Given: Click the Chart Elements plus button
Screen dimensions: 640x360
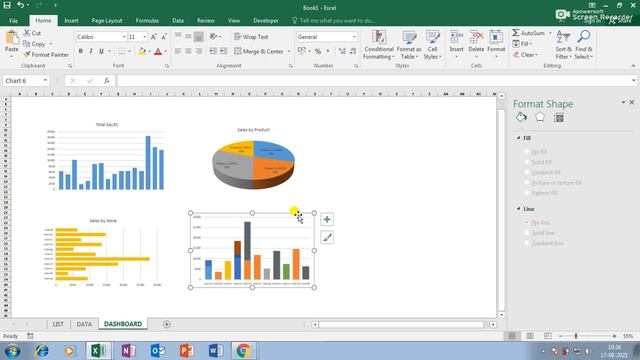Looking at the screenshot, I should (x=327, y=220).
